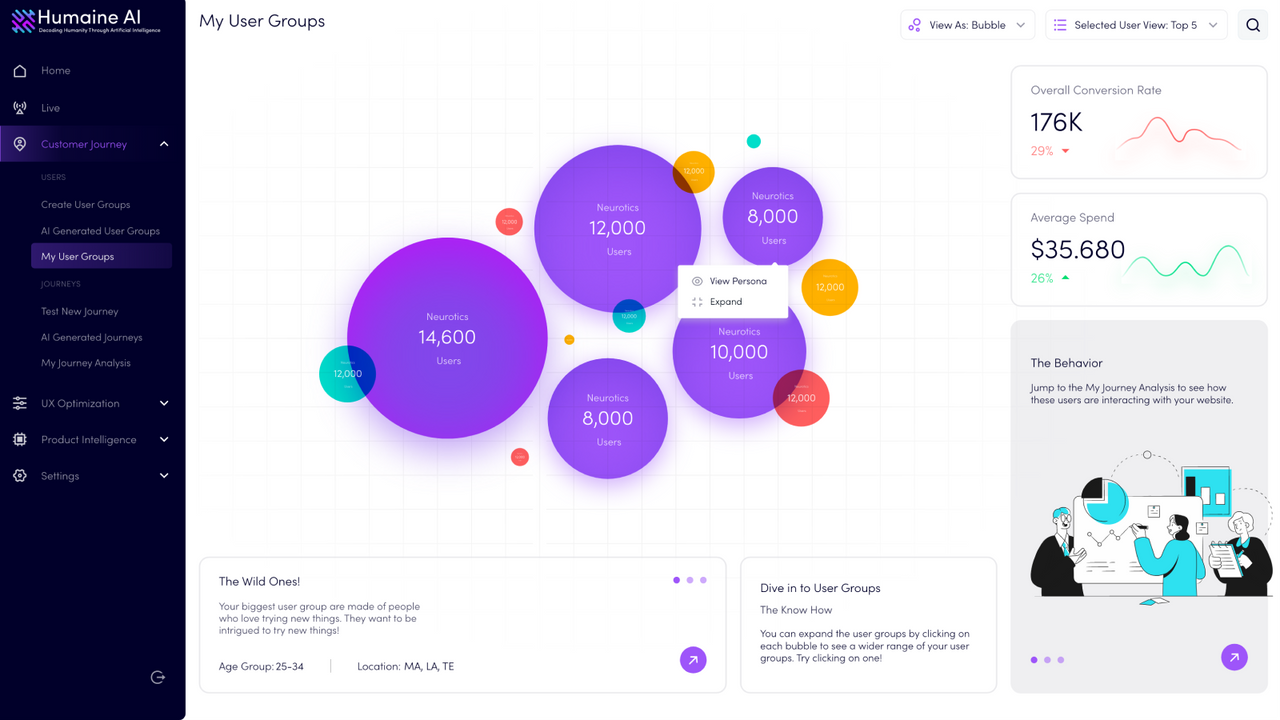Select the second carousel dot on The Wild Ones card
Viewport: 1280px width, 720px height.
pyautogui.click(x=689, y=579)
